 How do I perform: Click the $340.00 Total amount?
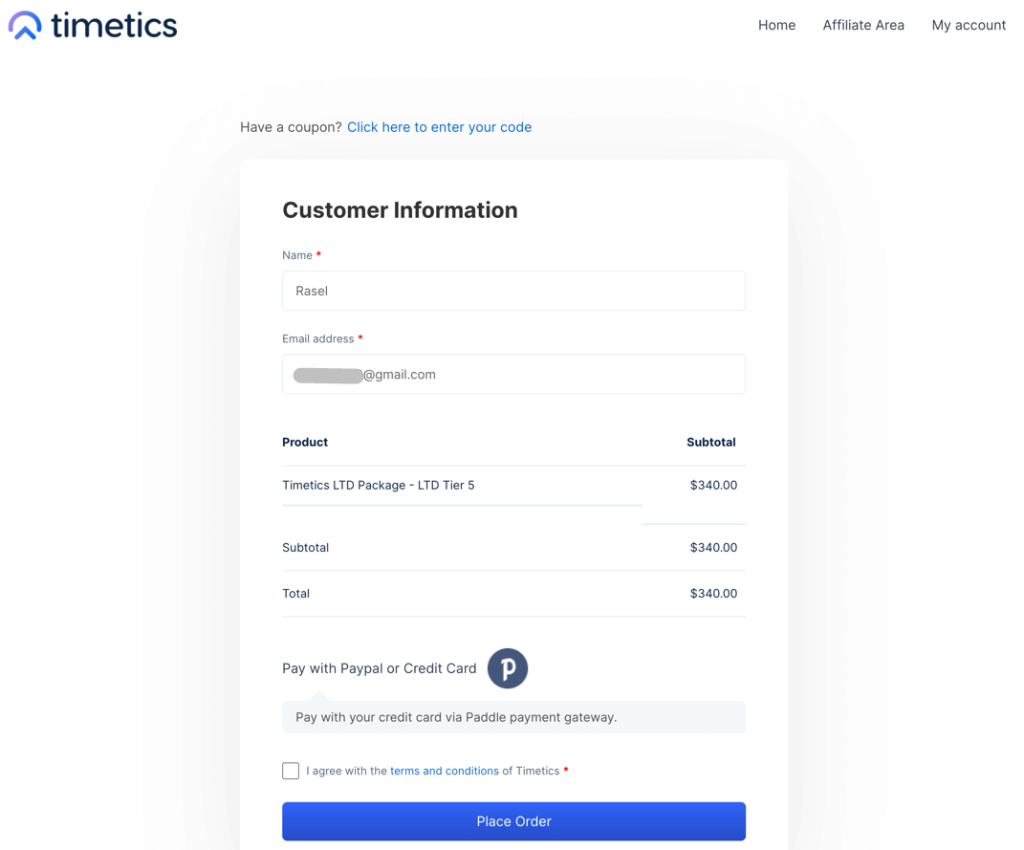point(713,593)
